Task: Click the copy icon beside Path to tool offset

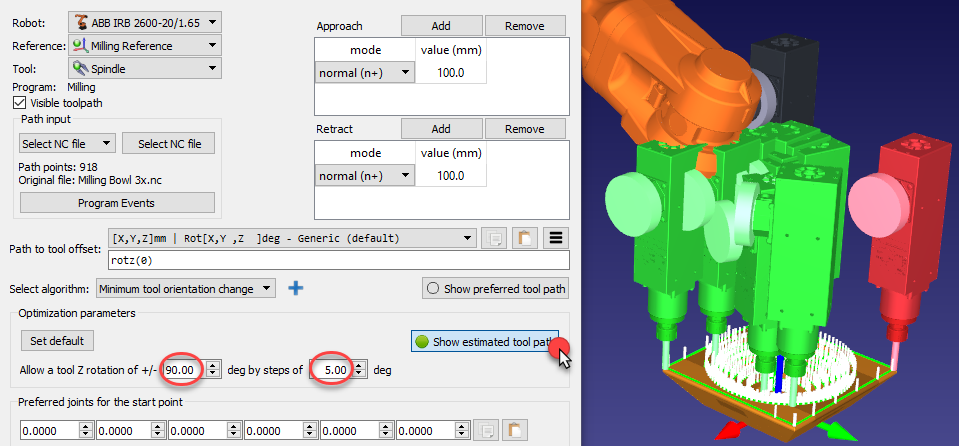Action: pos(494,238)
